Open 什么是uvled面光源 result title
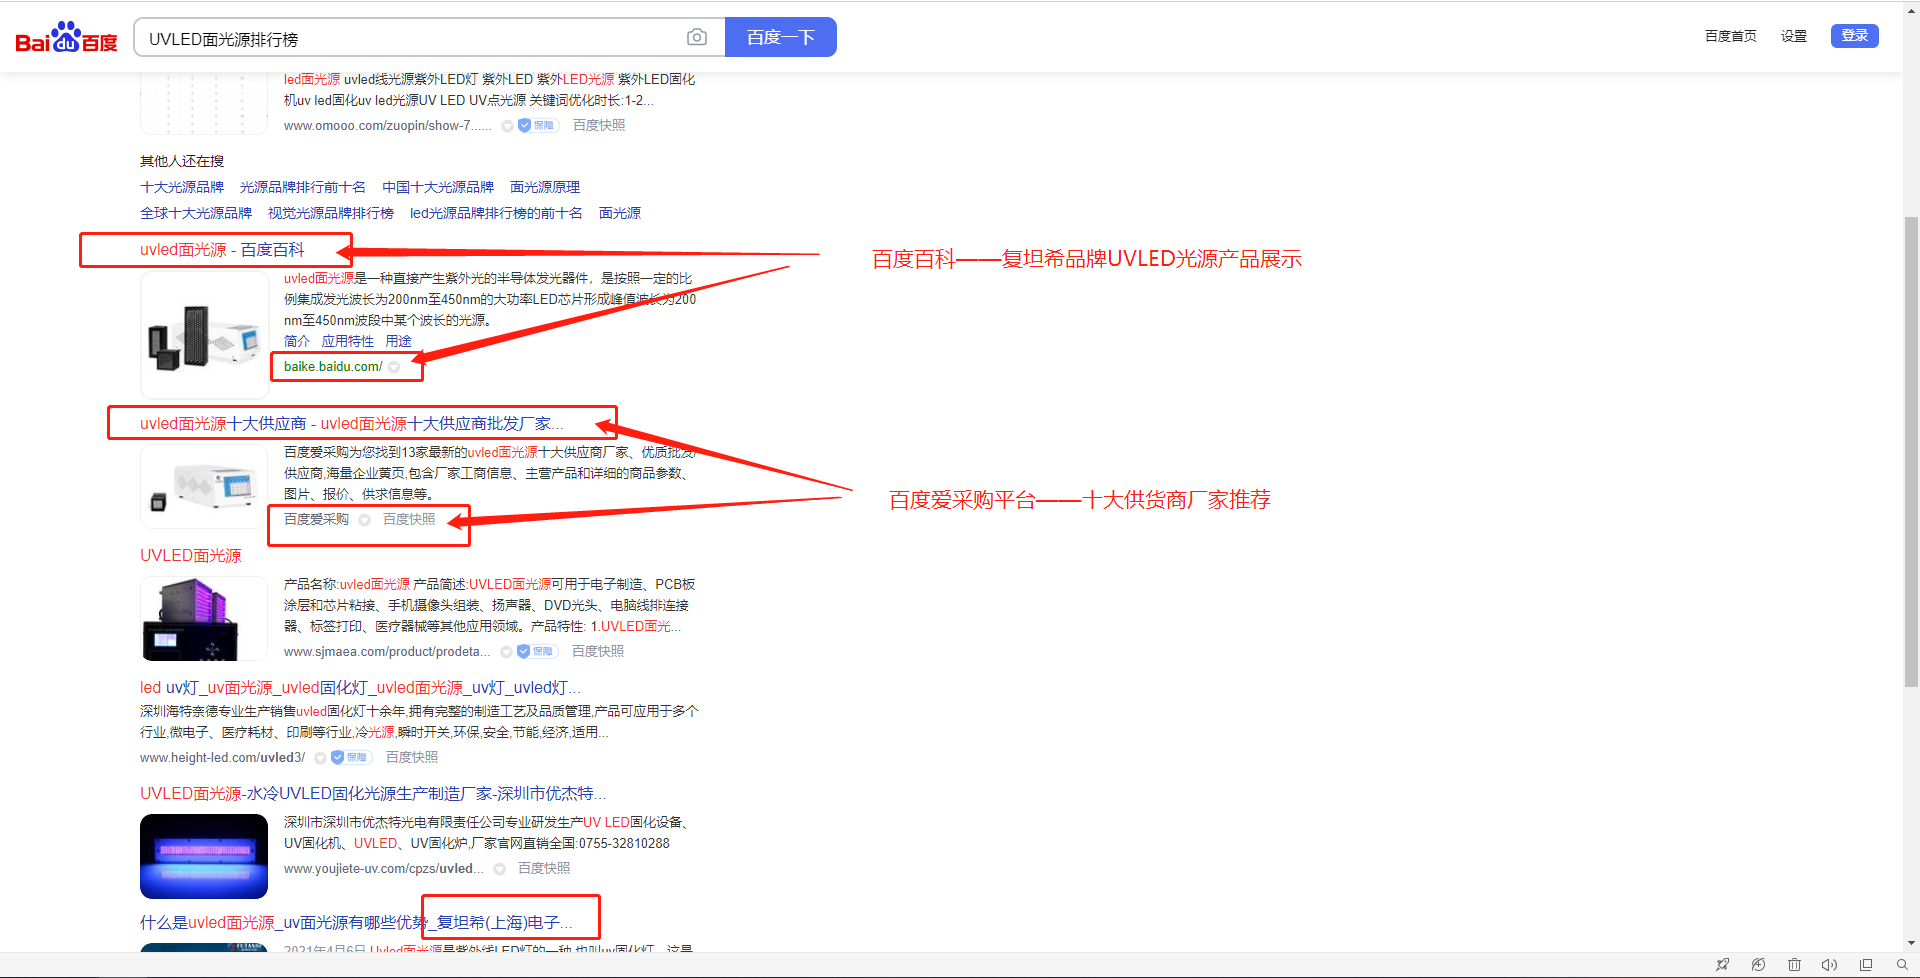The width and height of the screenshot is (1920, 978). click(357, 923)
